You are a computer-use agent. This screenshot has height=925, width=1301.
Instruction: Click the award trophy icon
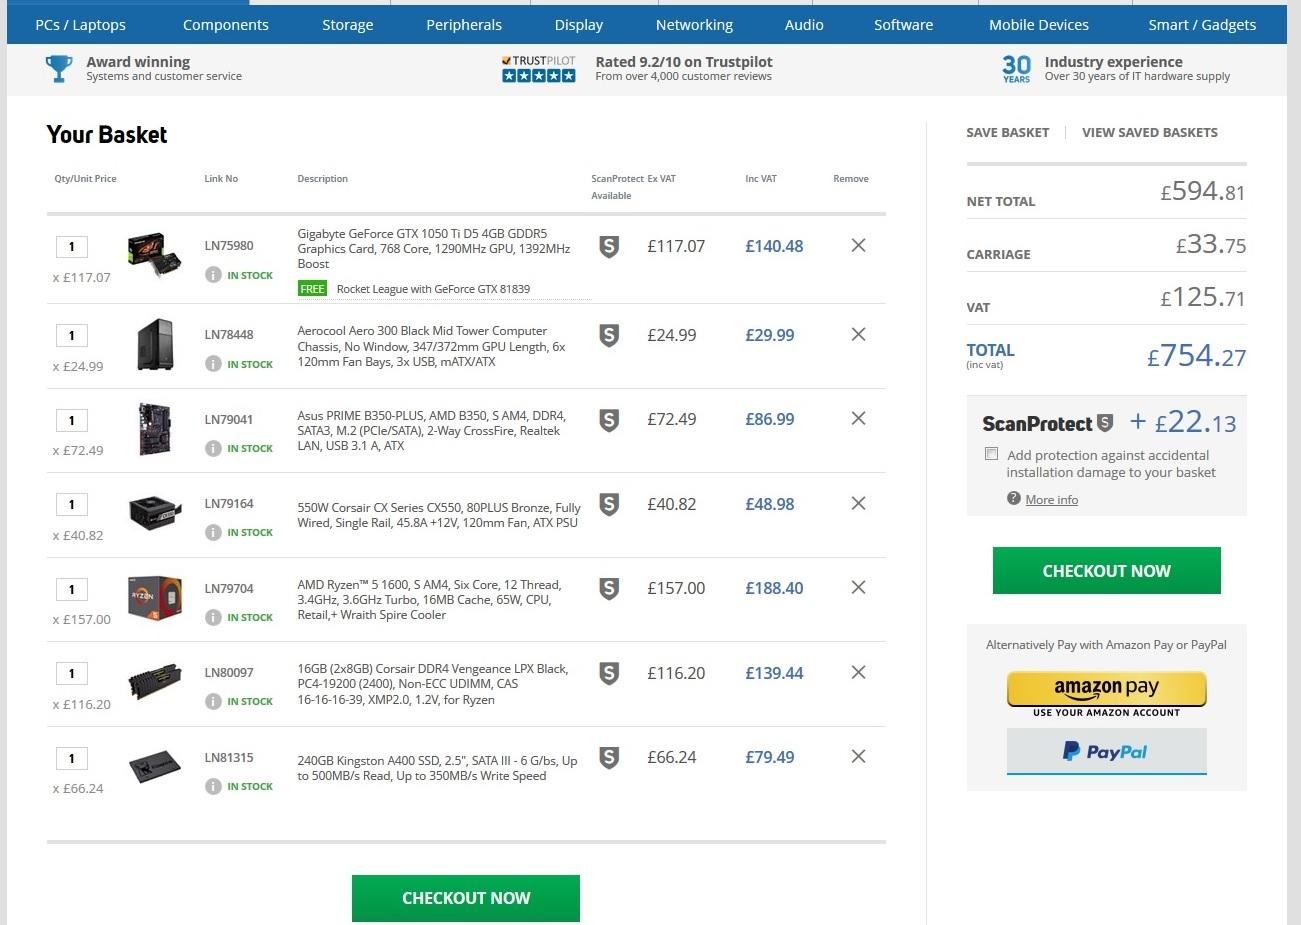(59, 69)
